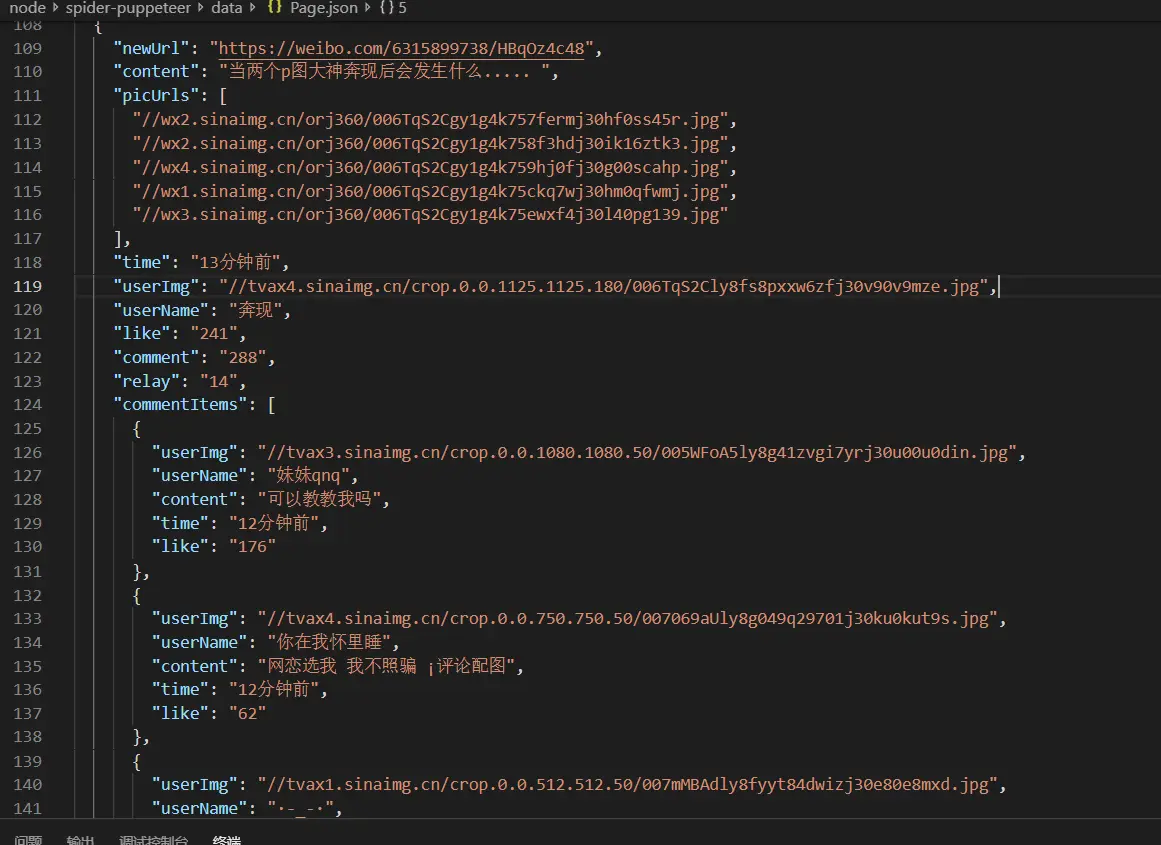Image resolution: width=1161 pixels, height=845 pixels.
Task: Switch to the 调试控制台 panel tab
Action: [154, 839]
